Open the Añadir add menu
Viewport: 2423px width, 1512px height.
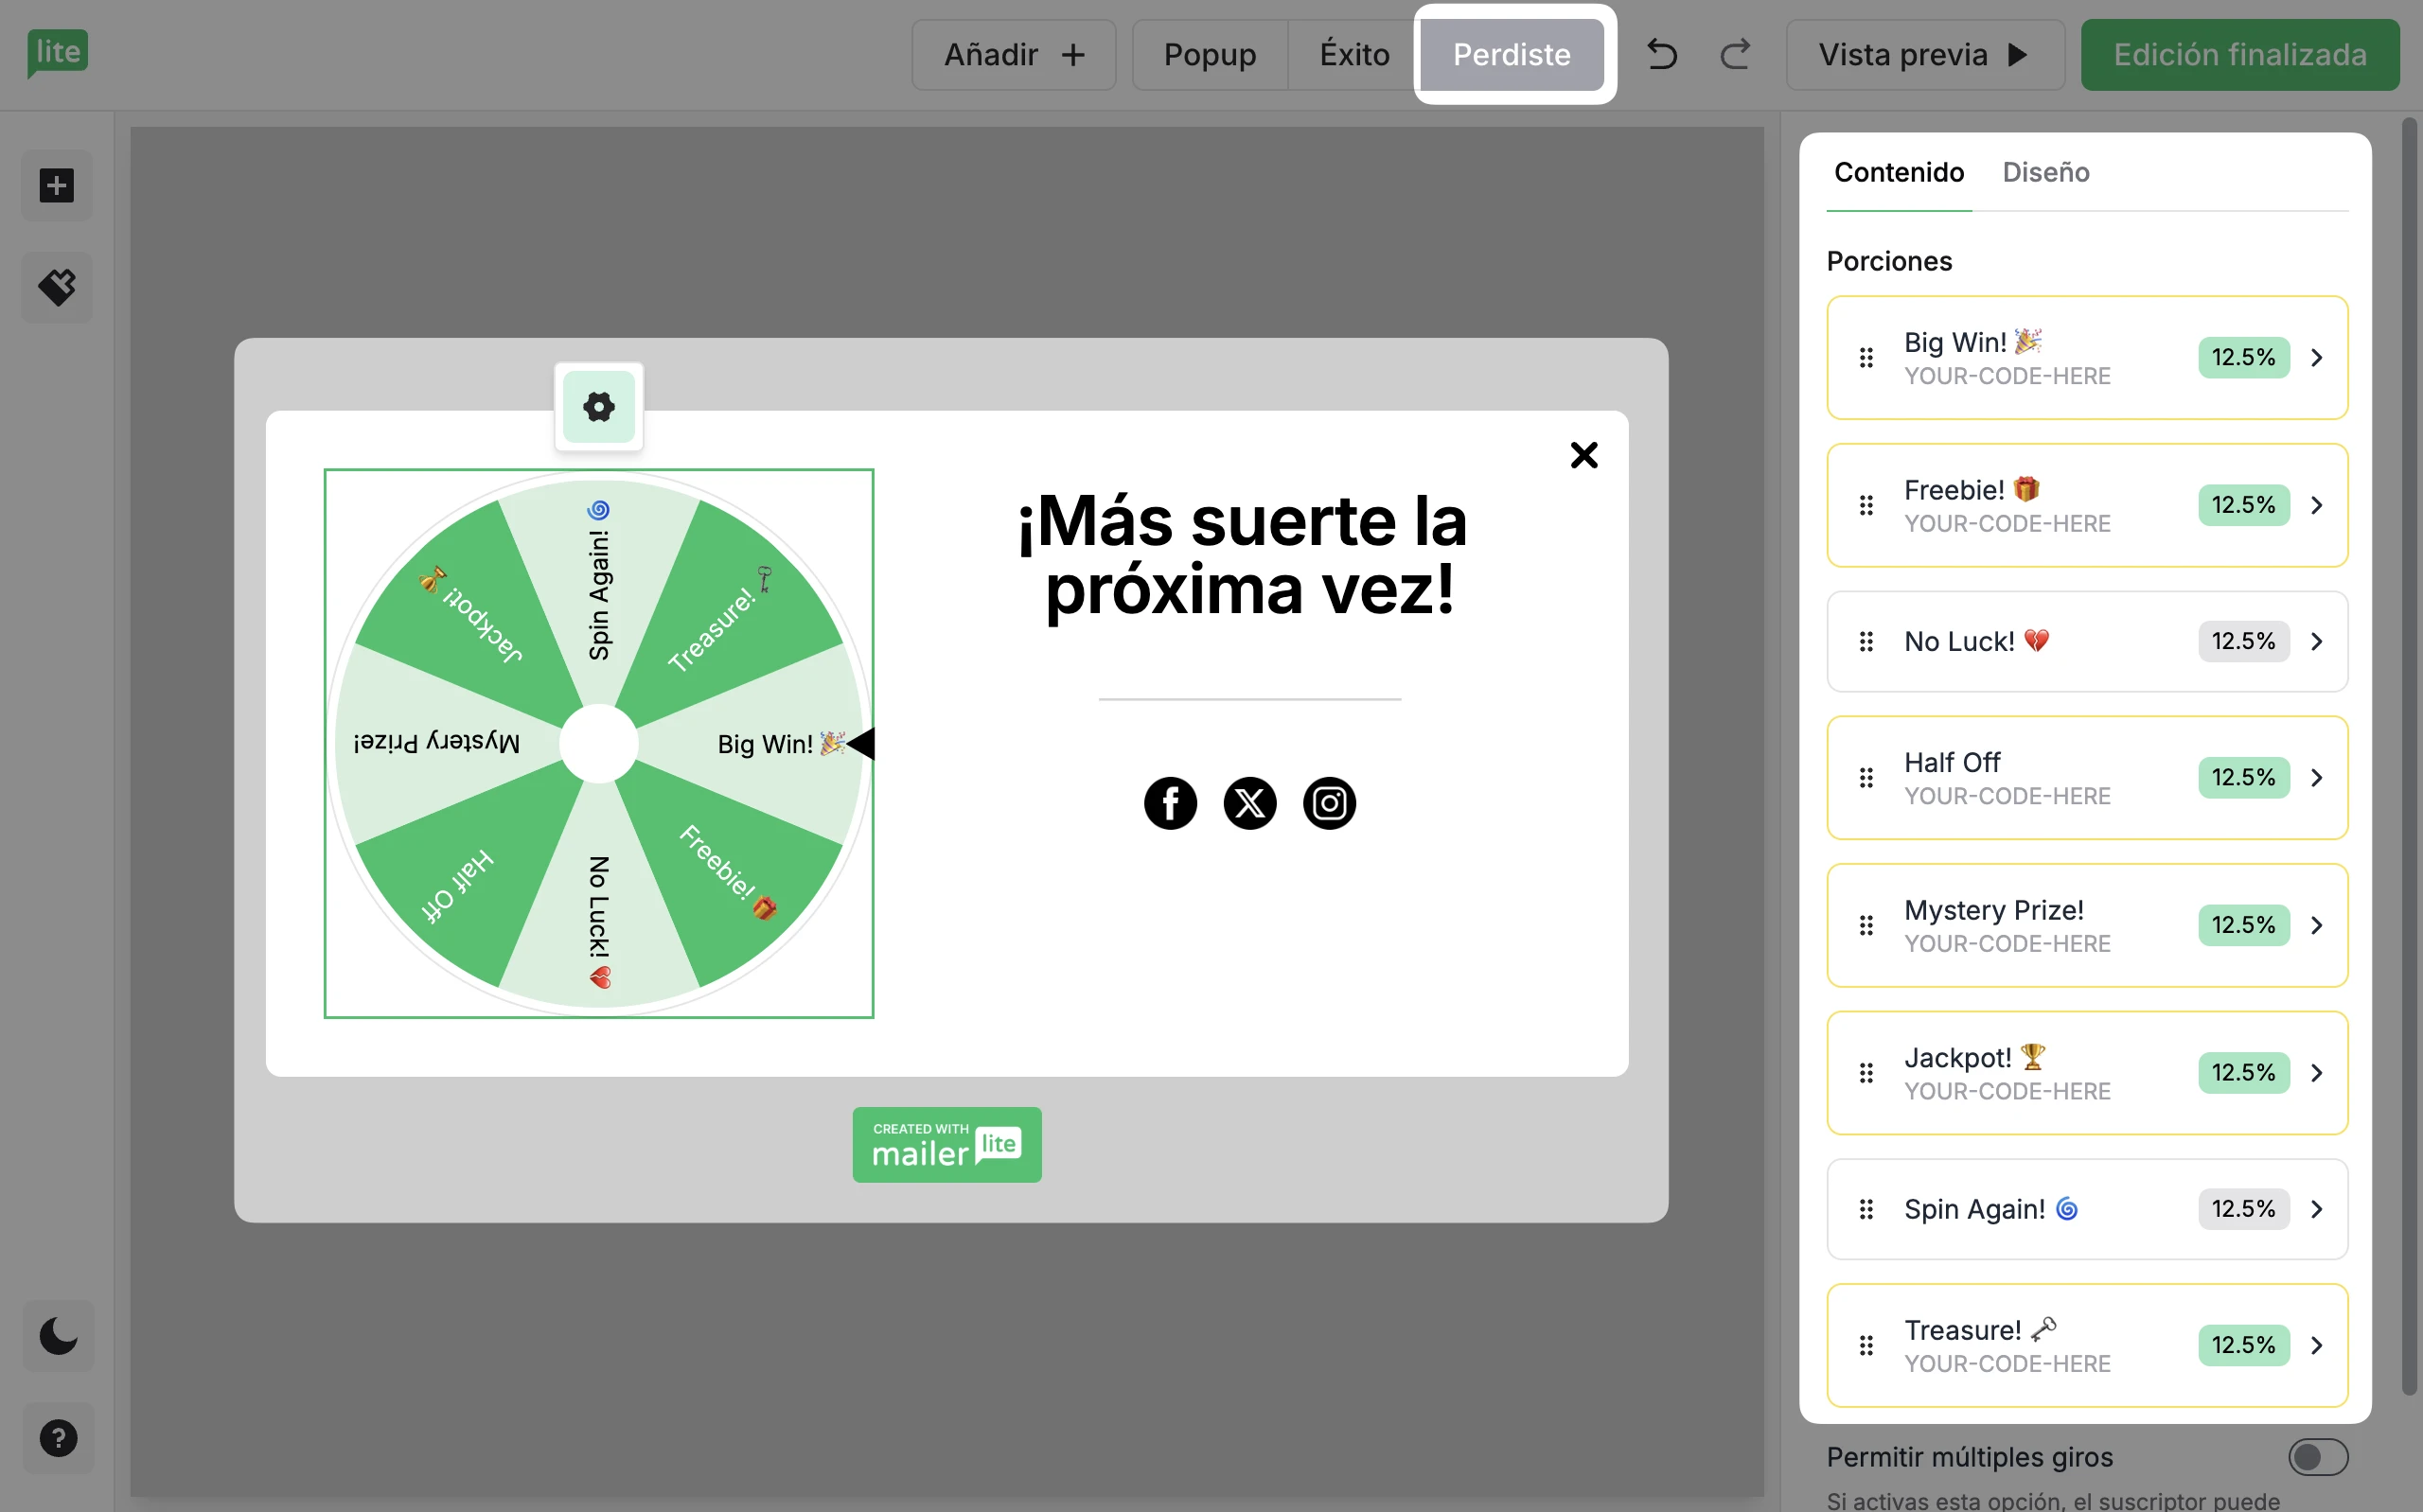click(x=1013, y=54)
